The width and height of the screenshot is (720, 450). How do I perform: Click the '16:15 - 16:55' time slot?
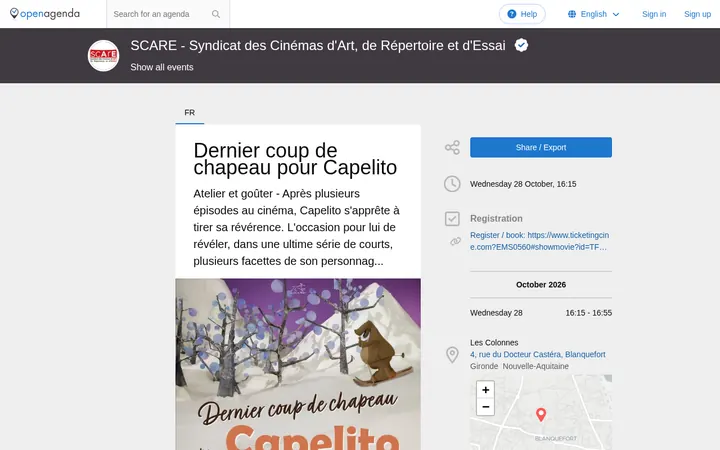[x=589, y=313]
